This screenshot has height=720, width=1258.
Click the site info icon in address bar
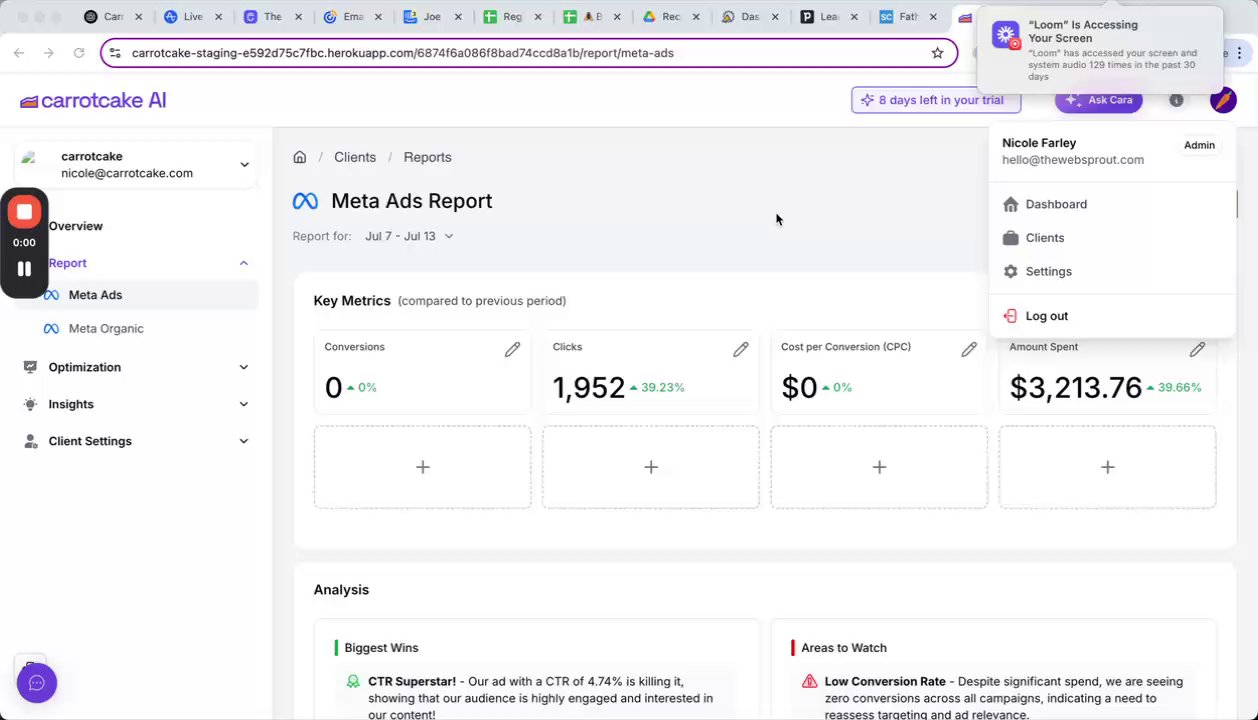[x=114, y=53]
